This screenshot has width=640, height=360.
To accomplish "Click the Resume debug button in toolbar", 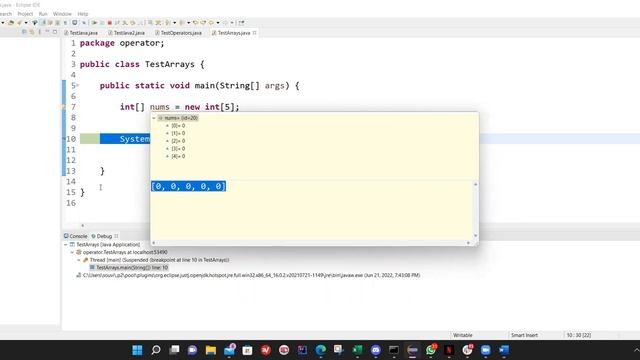I will point(94,23).
